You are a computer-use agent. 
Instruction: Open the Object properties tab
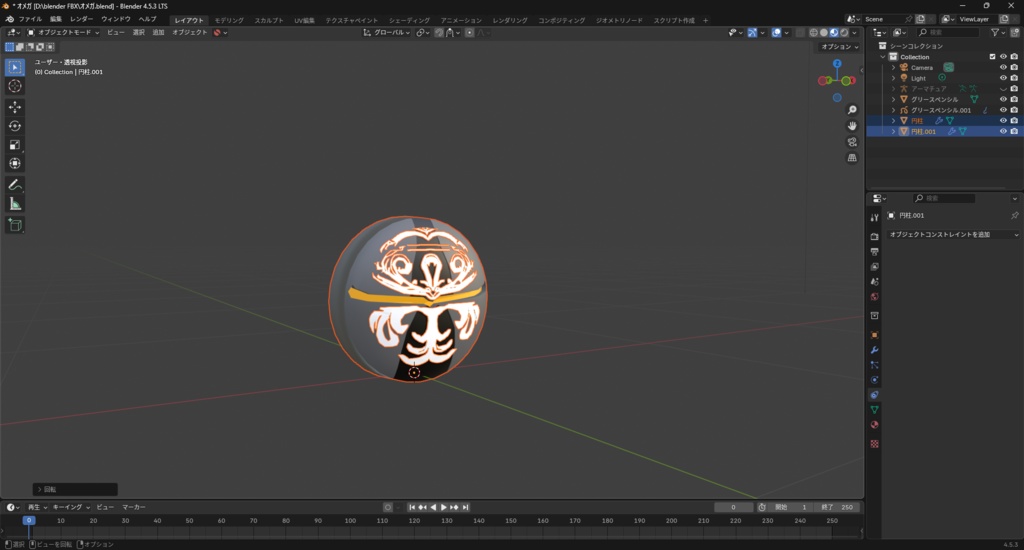coord(874,335)
